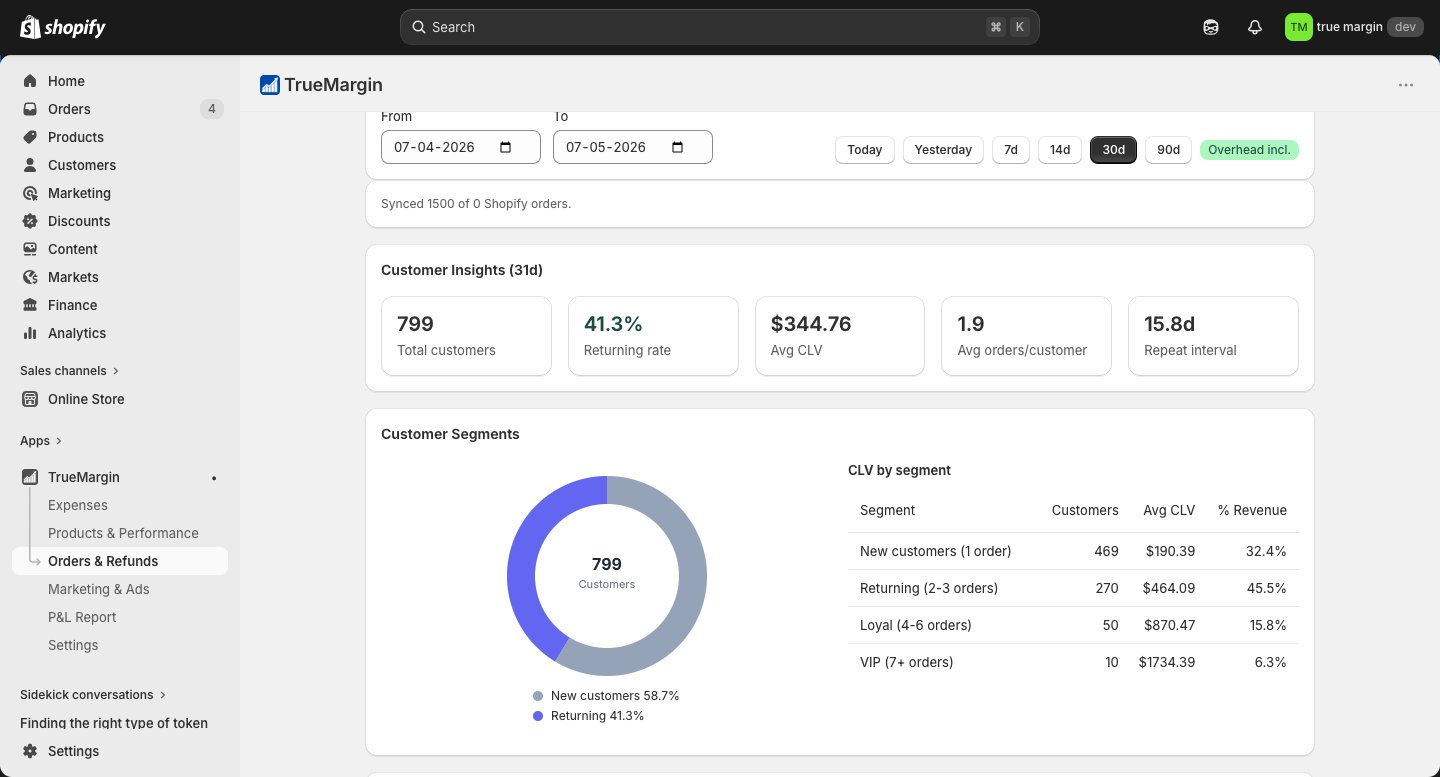This screenshot has height=777, width=1440.
Task: Click the '$344.76' Avg CLV card
Action: point(840,336)
